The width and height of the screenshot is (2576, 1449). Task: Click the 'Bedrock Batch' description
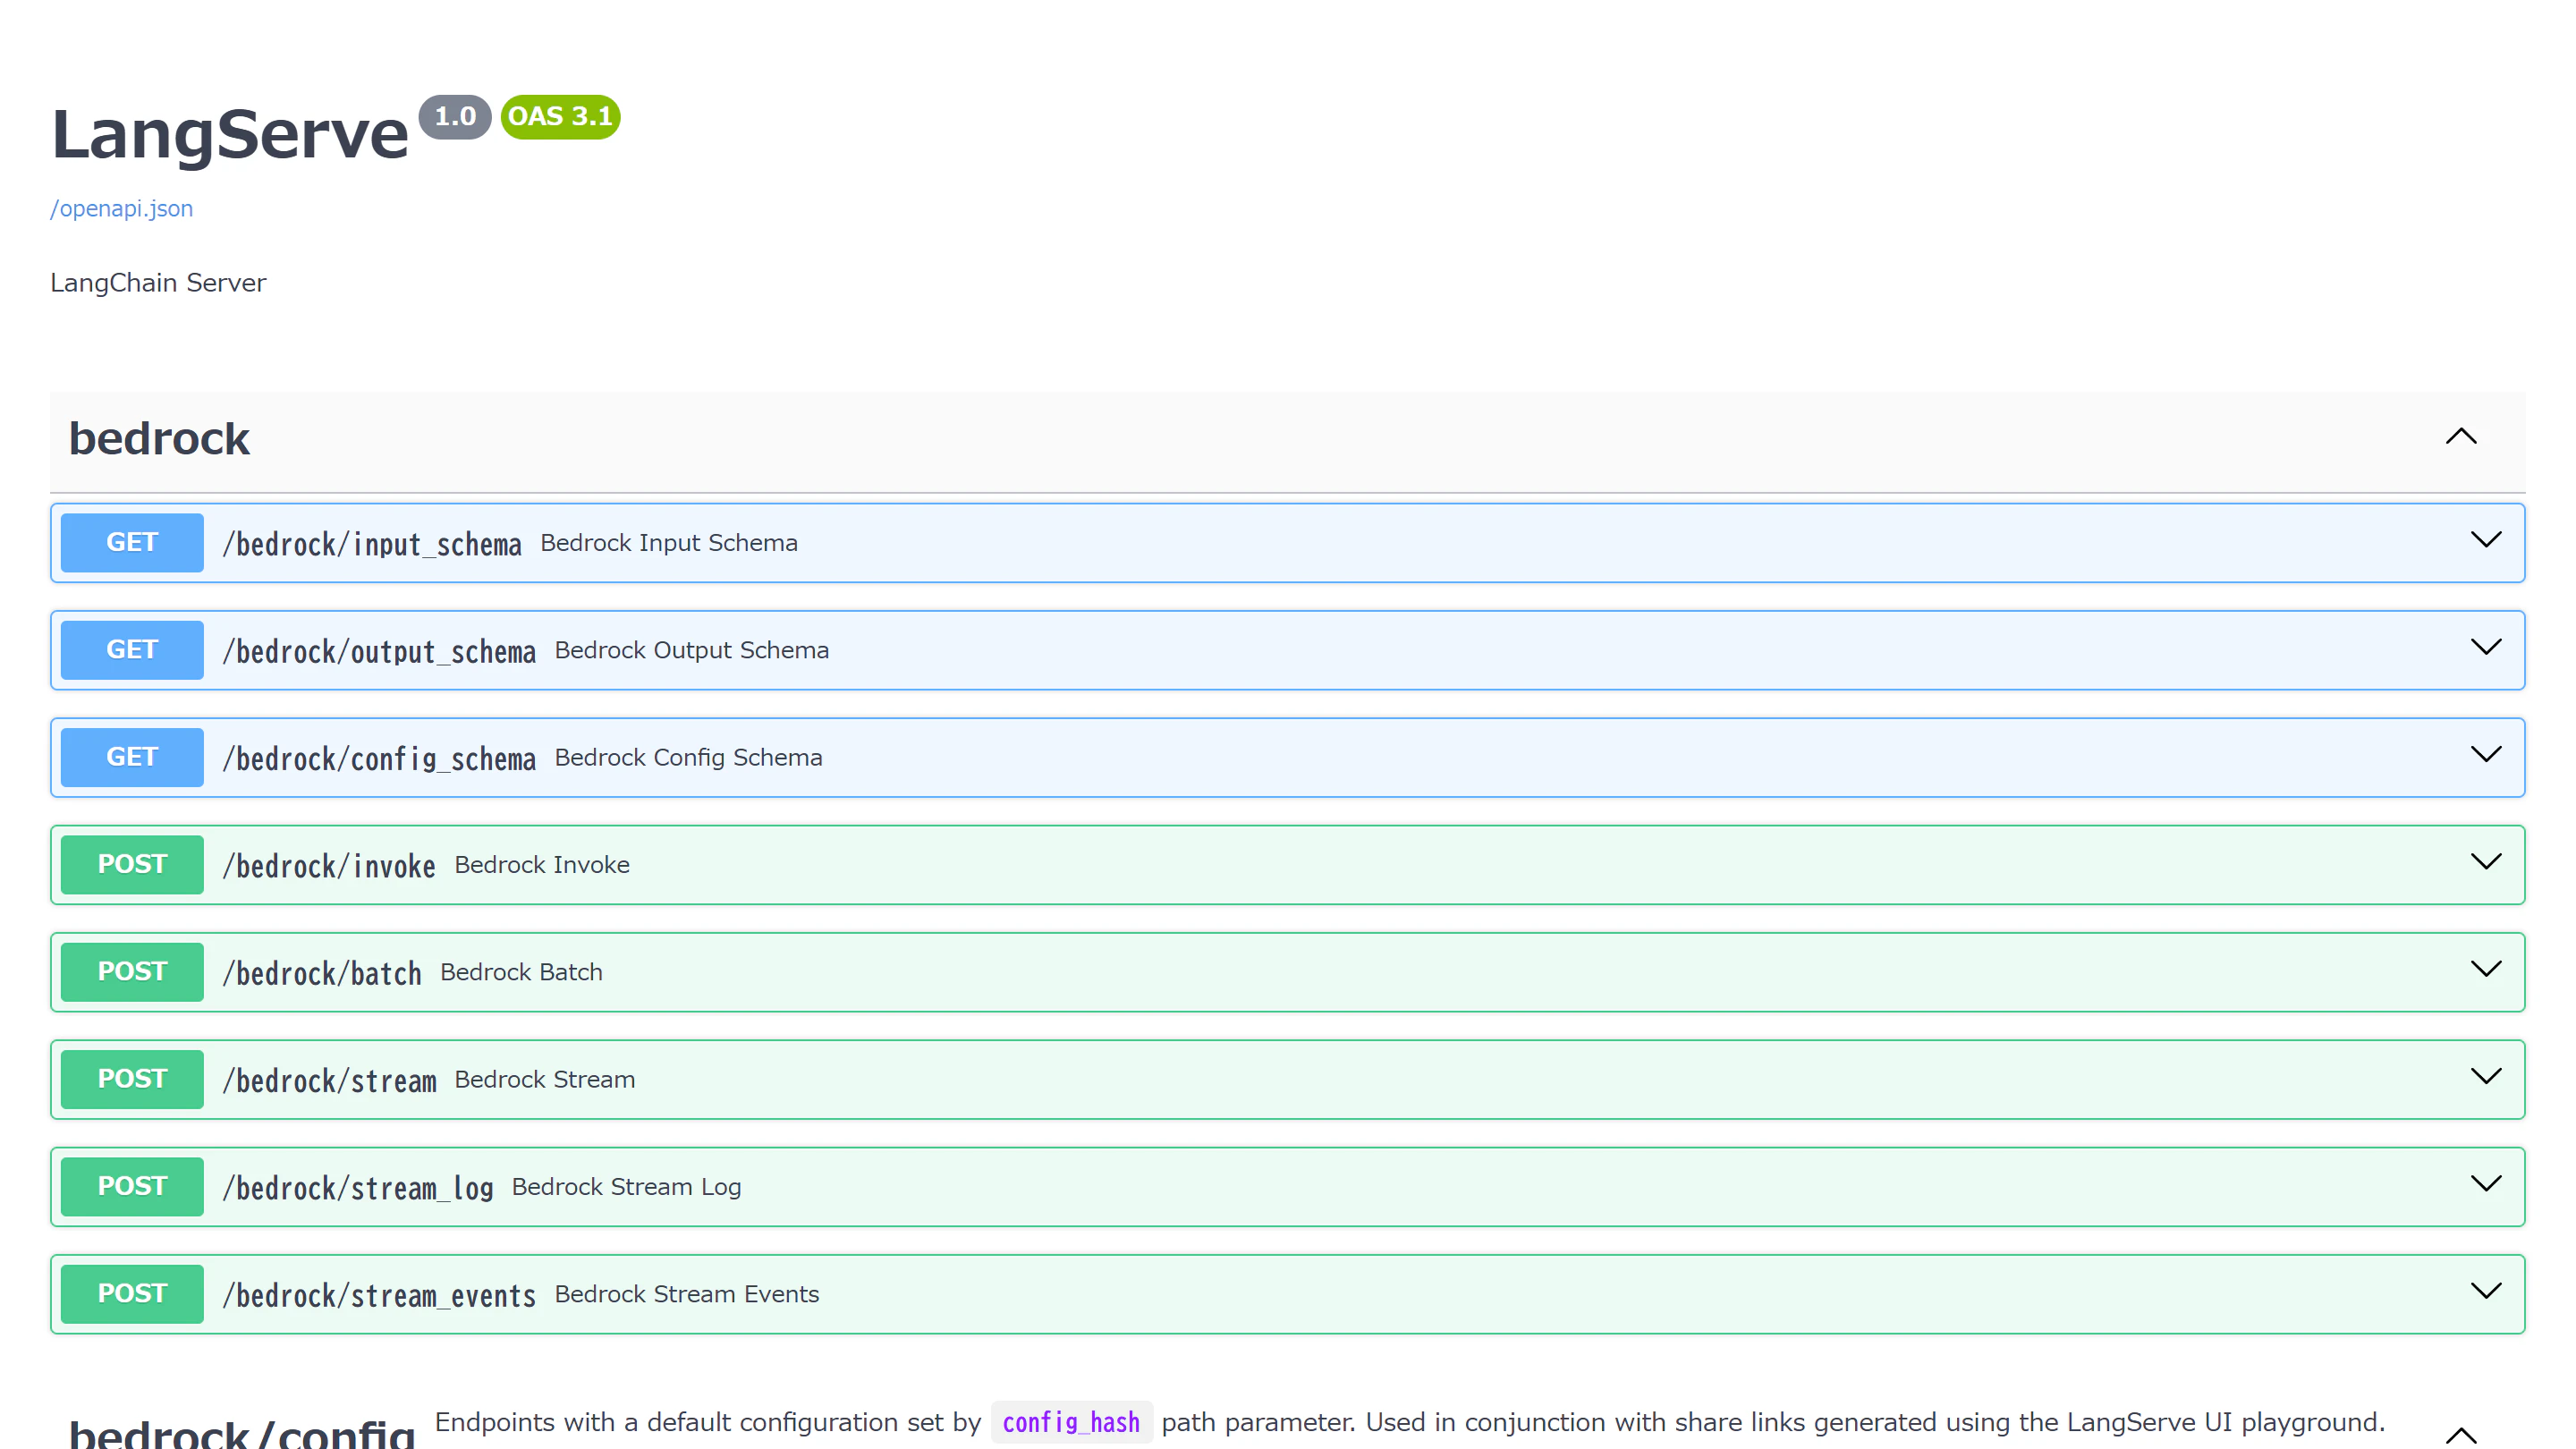521,972
